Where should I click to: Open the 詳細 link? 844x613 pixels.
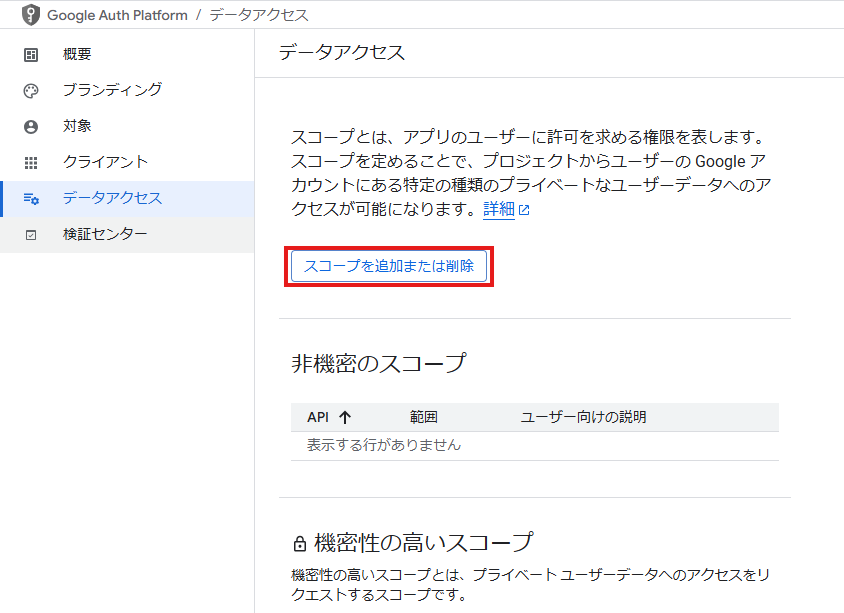pyautogui.click(x=499, y=209)
